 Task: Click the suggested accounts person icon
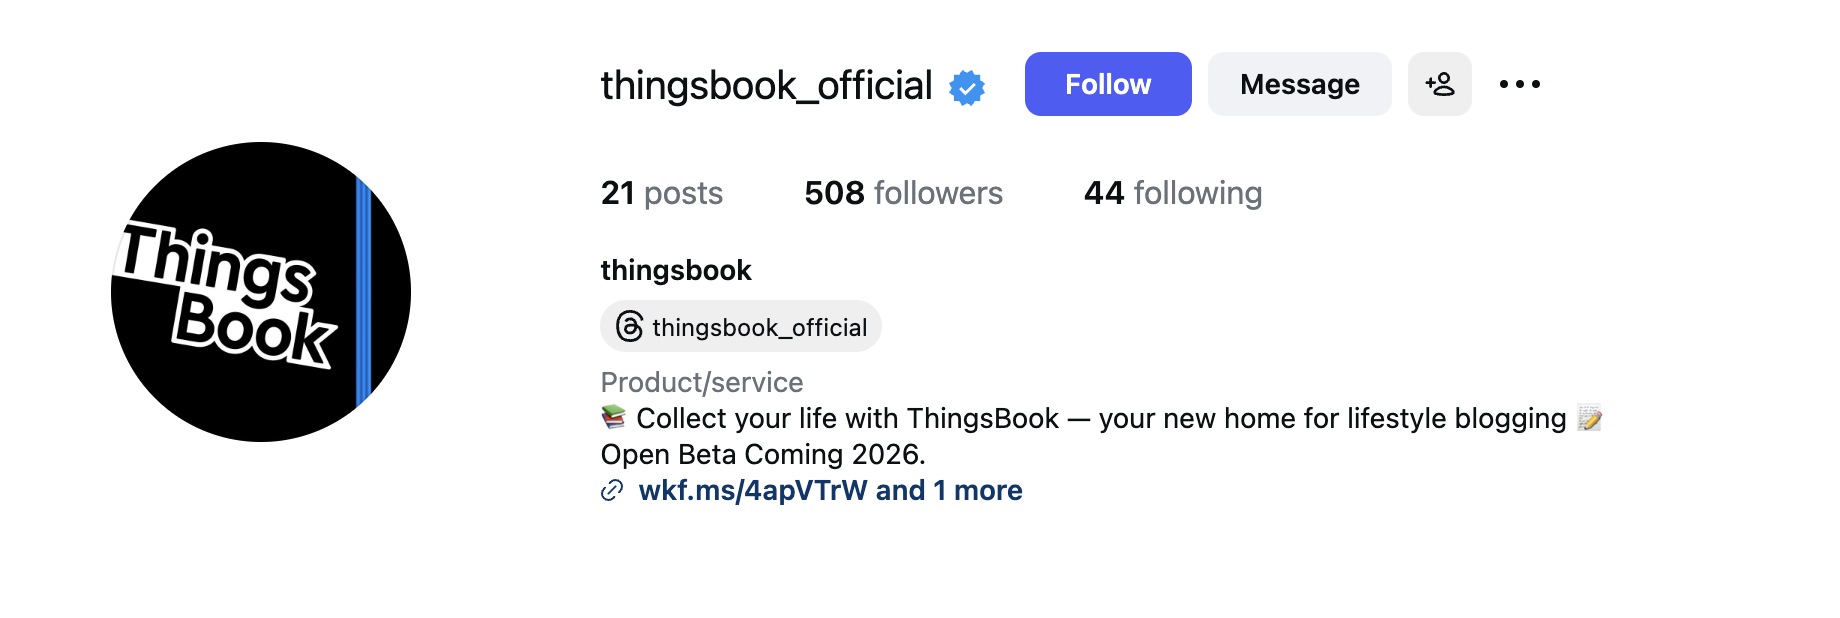click(1440, 84)
